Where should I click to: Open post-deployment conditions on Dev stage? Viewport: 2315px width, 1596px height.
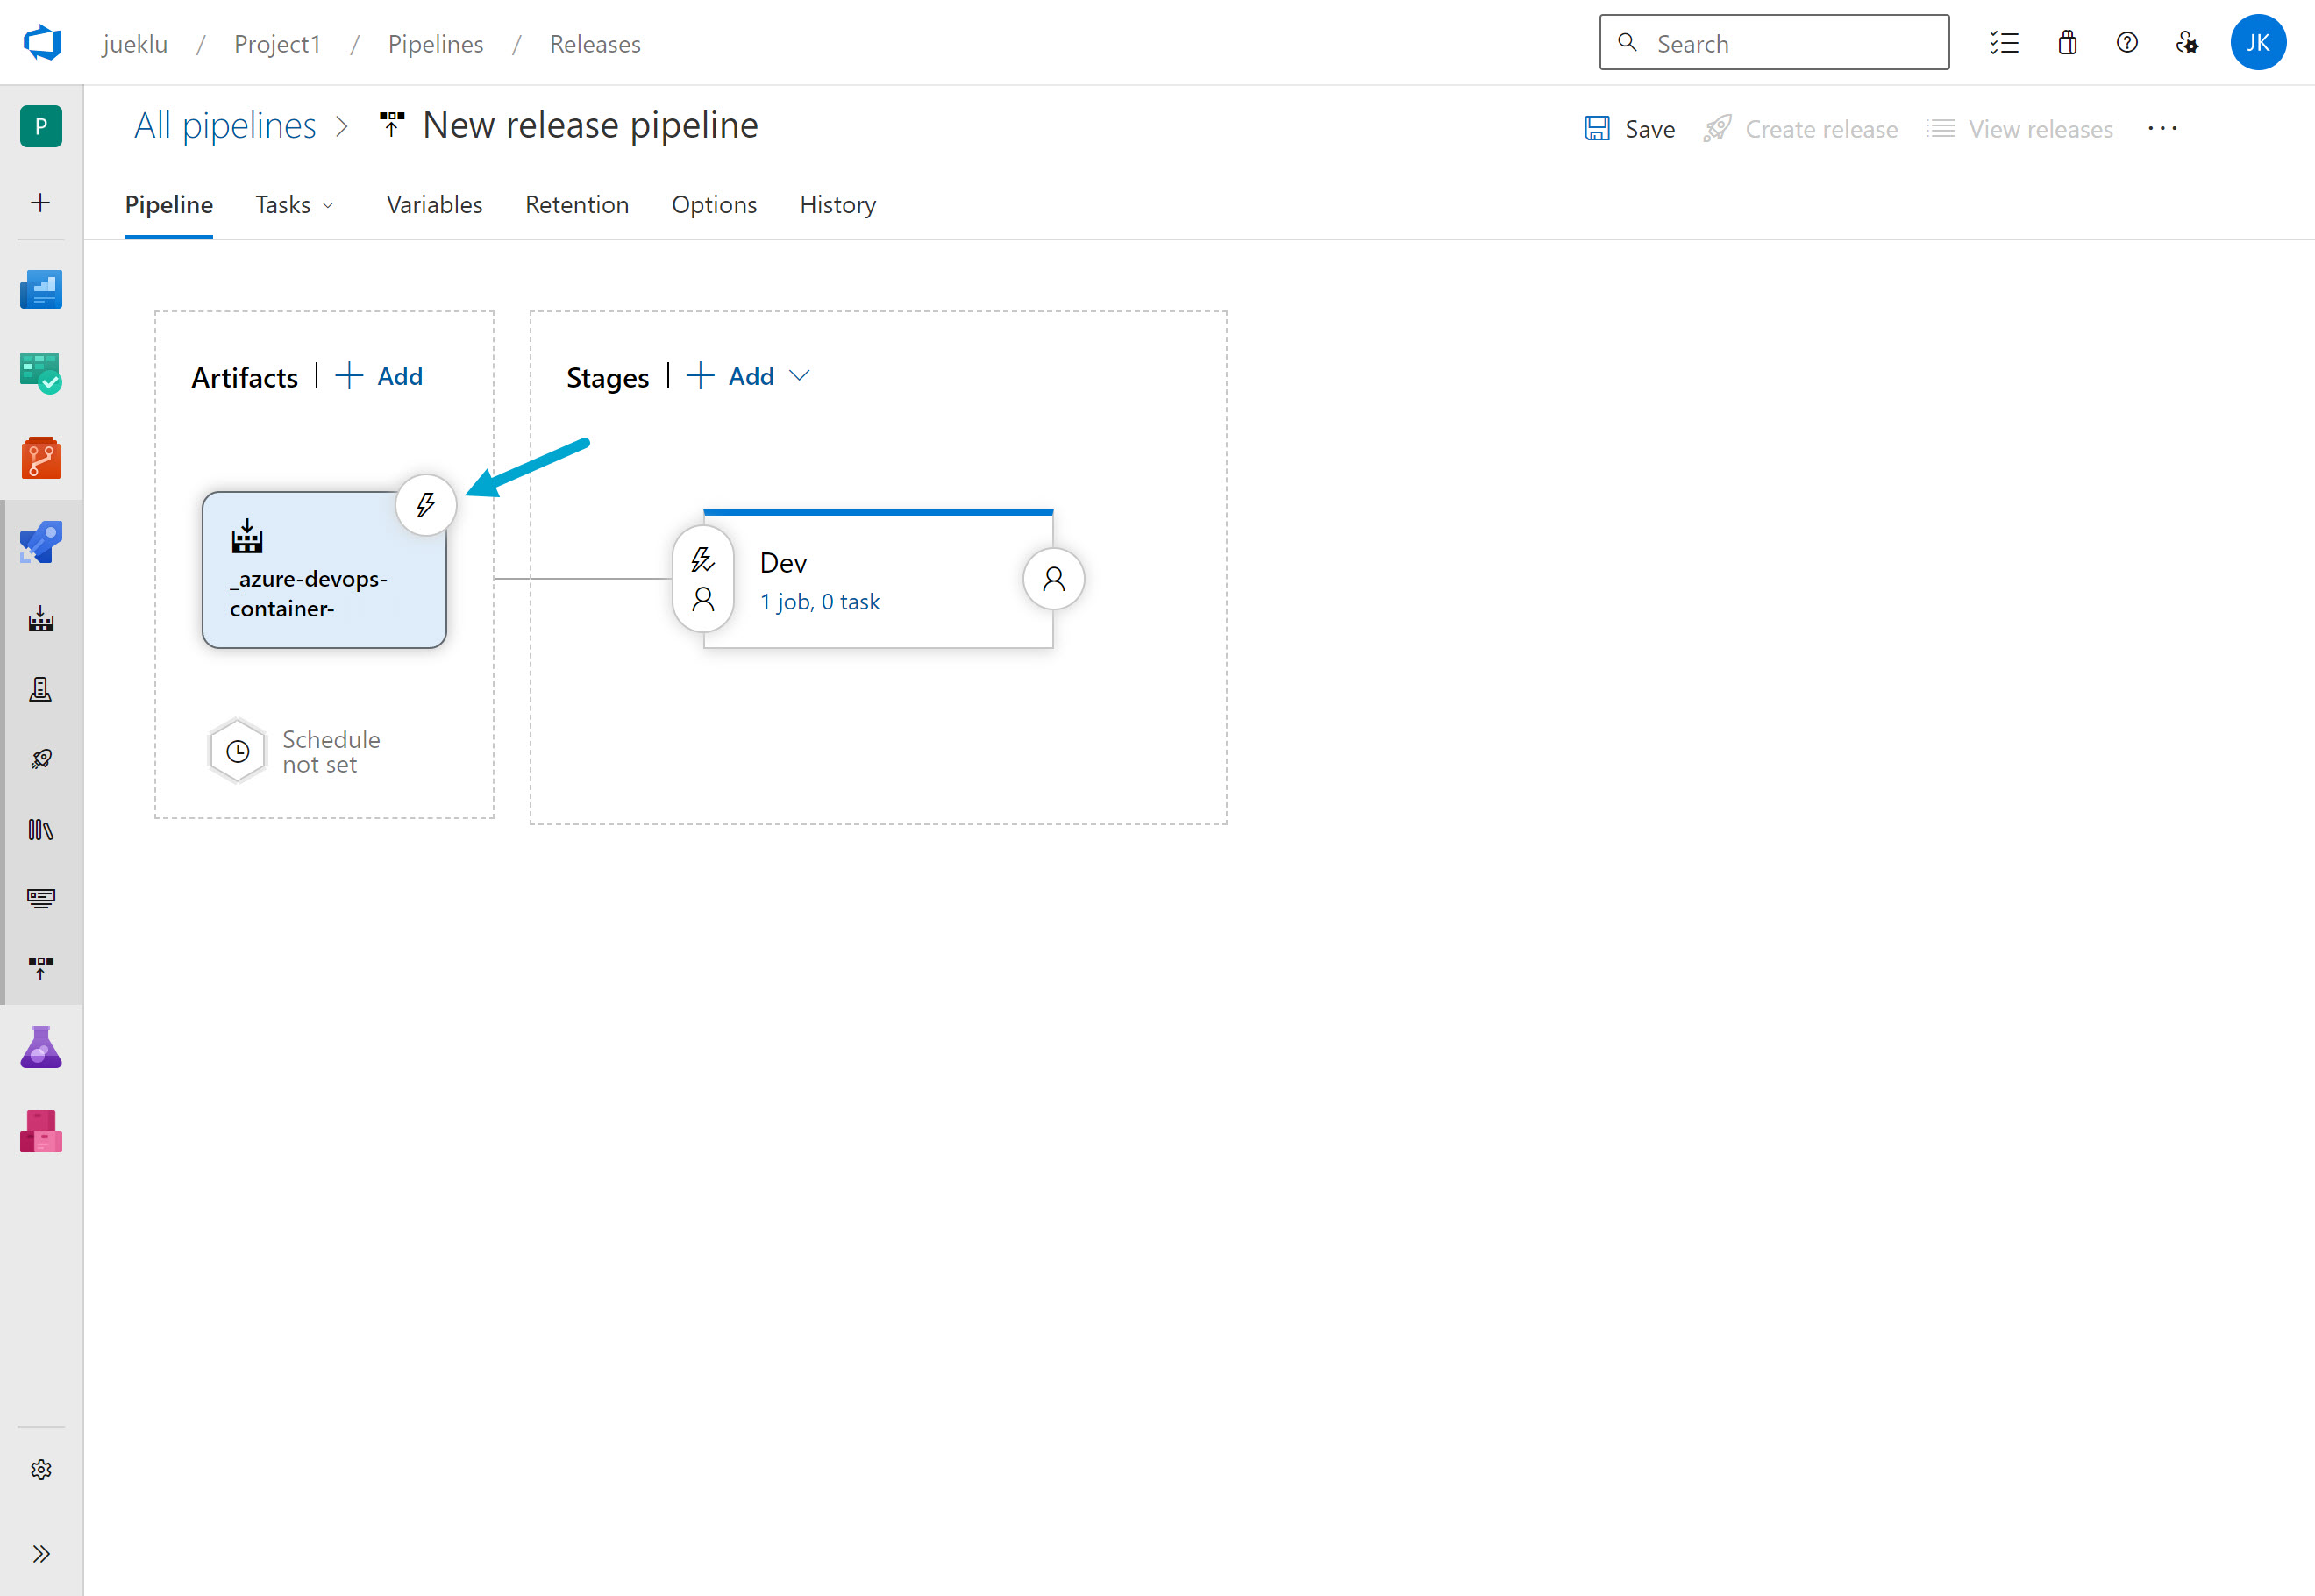1053,579
